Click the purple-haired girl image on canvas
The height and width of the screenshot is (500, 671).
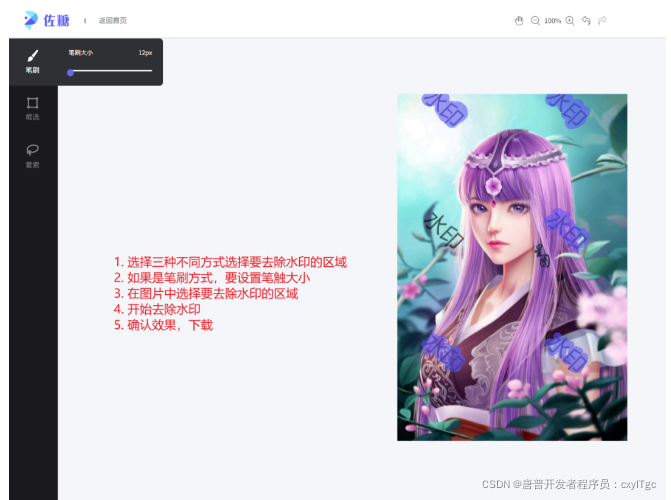tap(512, 267)
